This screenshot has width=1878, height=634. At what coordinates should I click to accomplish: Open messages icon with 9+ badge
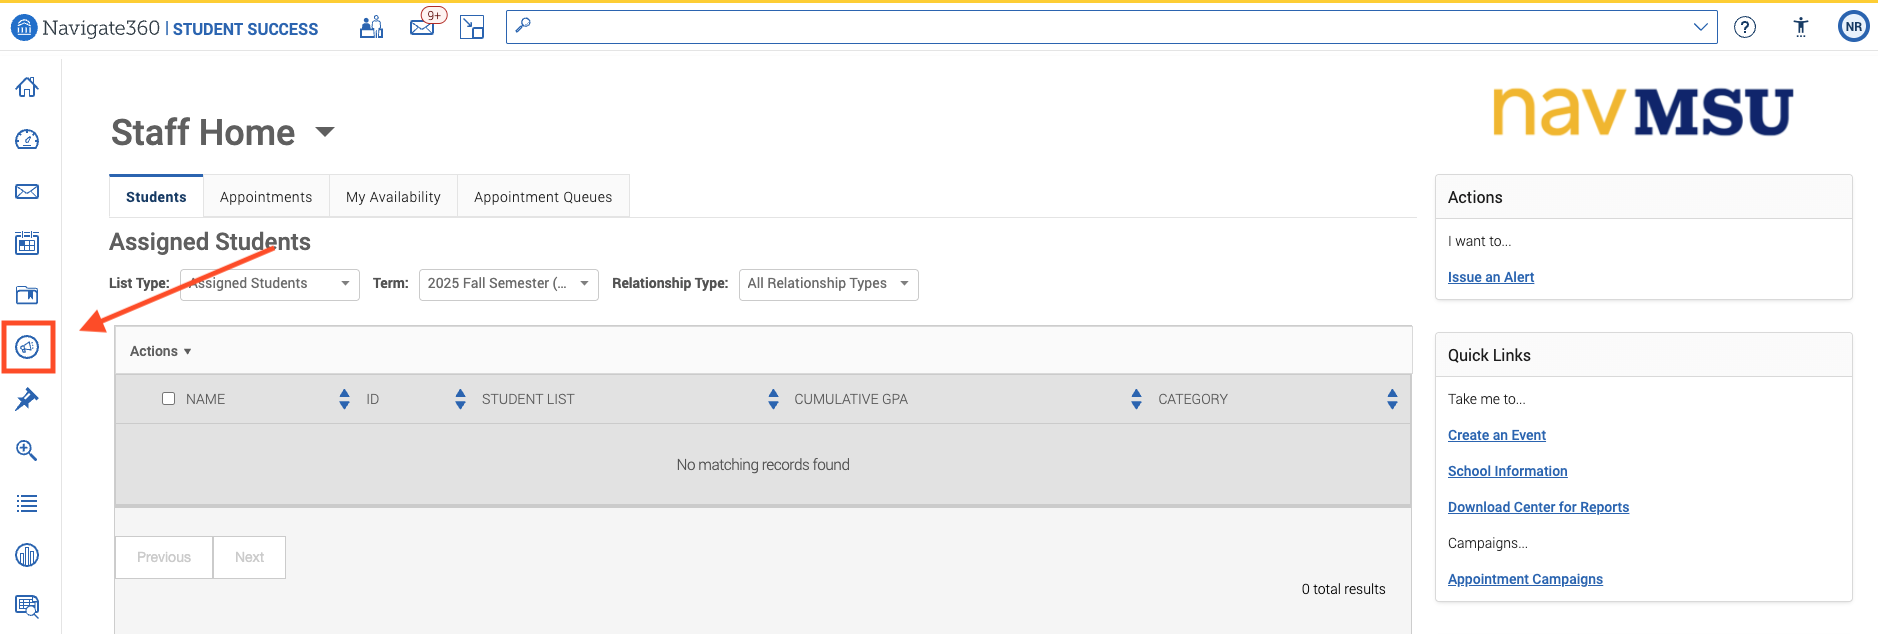(x=424, y=25)
